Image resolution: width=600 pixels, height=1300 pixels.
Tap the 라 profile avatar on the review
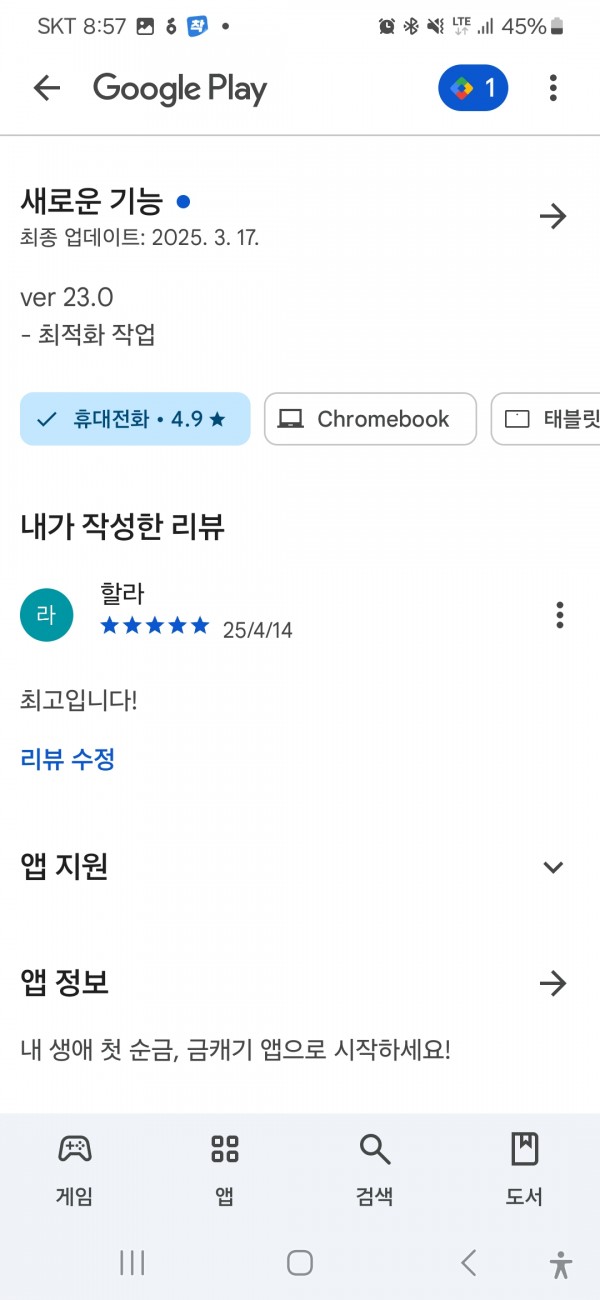click(46, 615)
